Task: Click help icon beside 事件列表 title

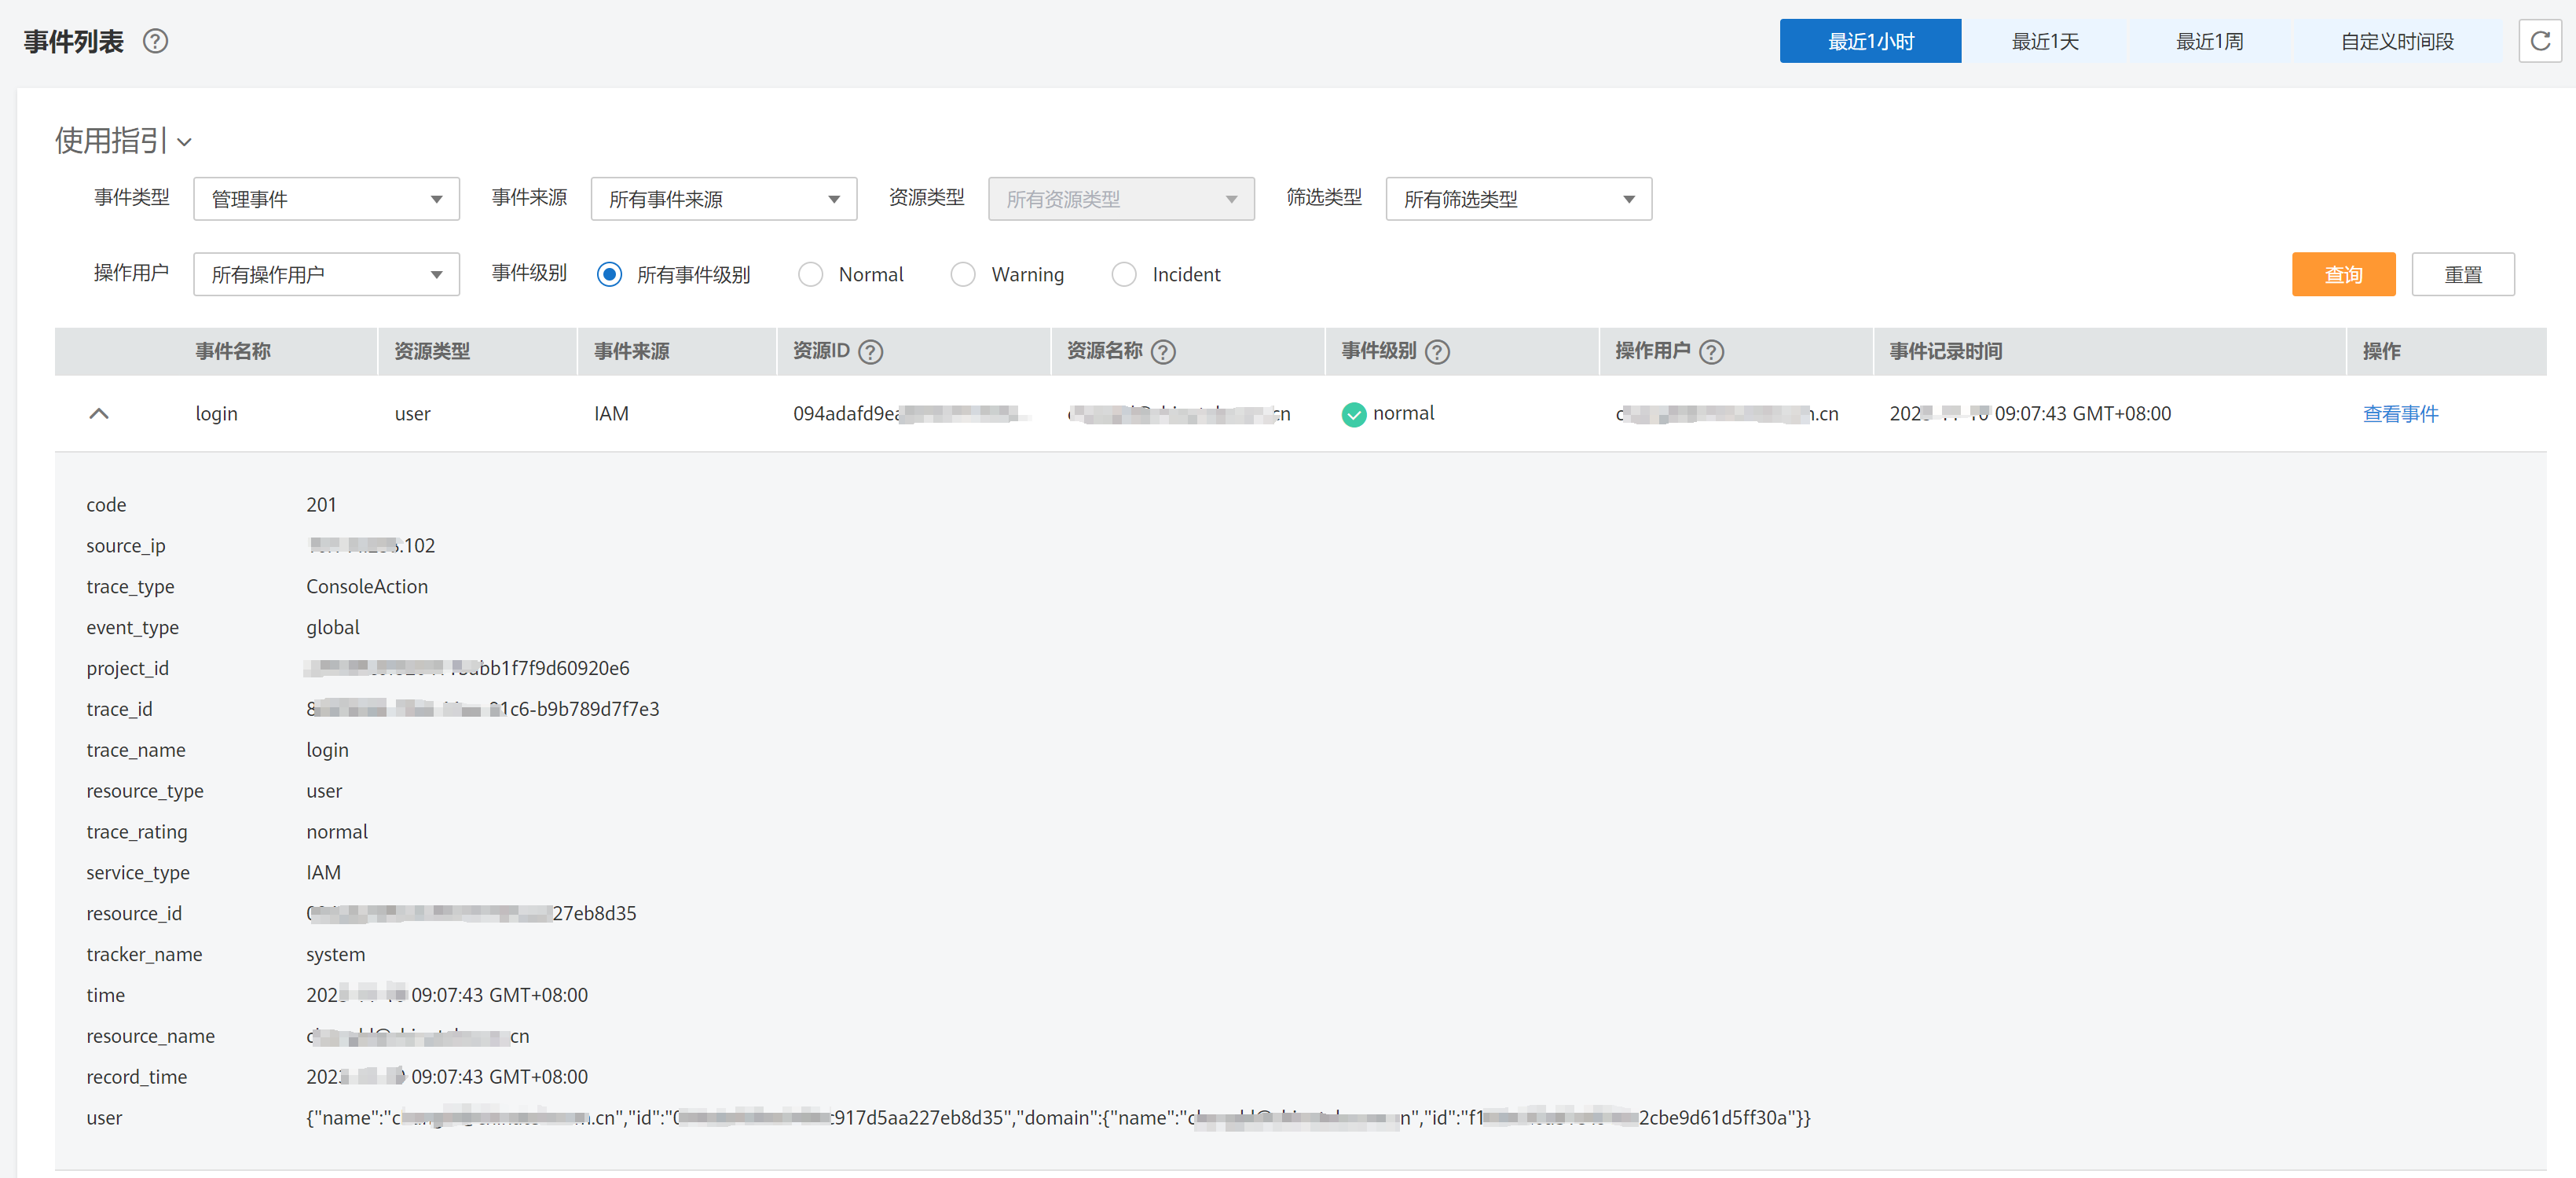Action: pos(155,41)
